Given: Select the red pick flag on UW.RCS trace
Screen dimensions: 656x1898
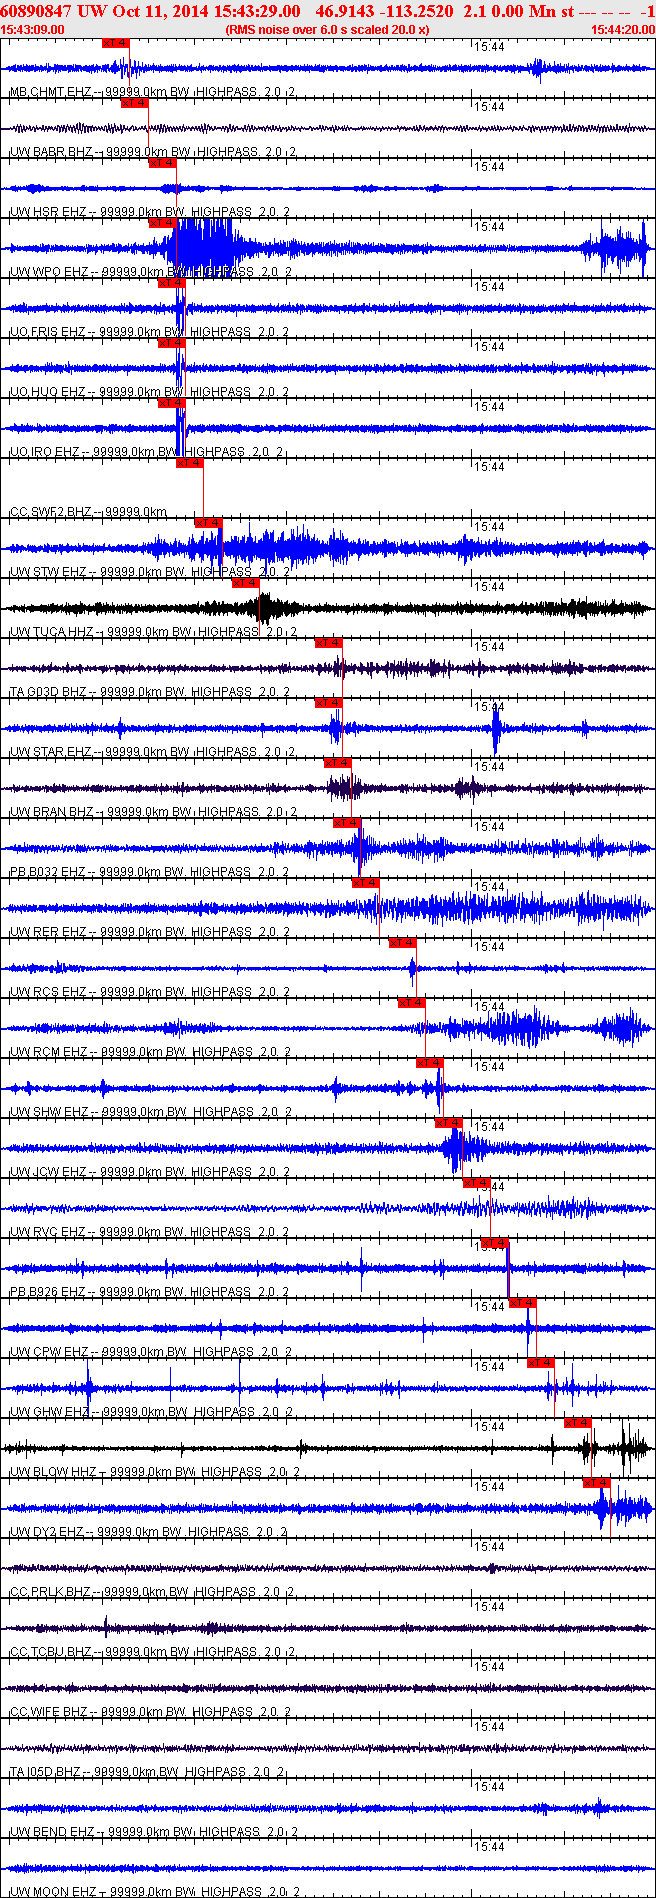Looking at the screenshot, I should pos(403,943).
